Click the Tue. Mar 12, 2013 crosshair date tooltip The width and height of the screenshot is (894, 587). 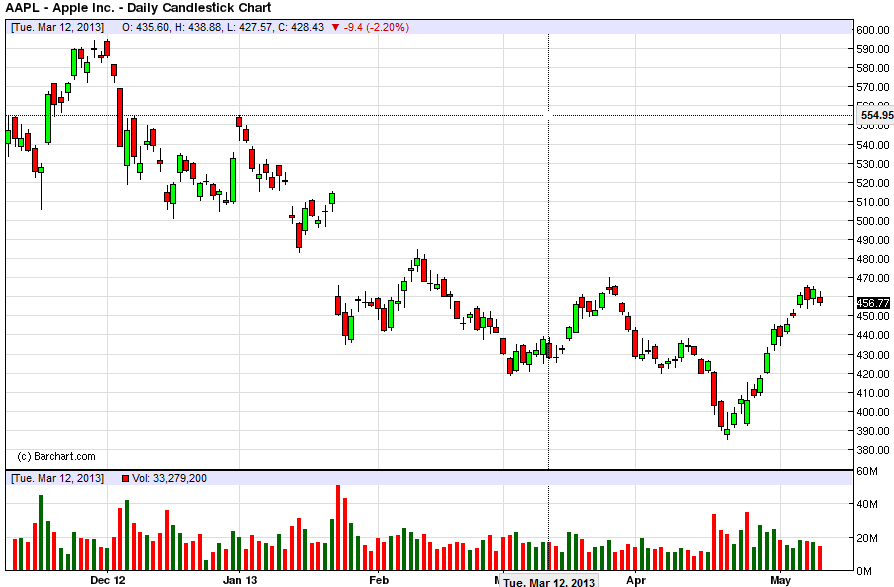tap(548, 581)
